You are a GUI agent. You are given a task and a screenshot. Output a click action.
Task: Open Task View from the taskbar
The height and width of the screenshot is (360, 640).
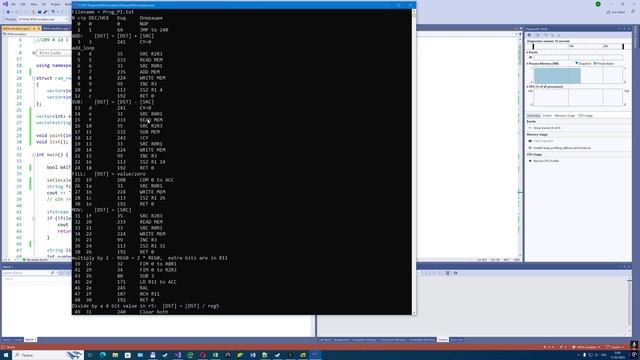coord(90,355)
